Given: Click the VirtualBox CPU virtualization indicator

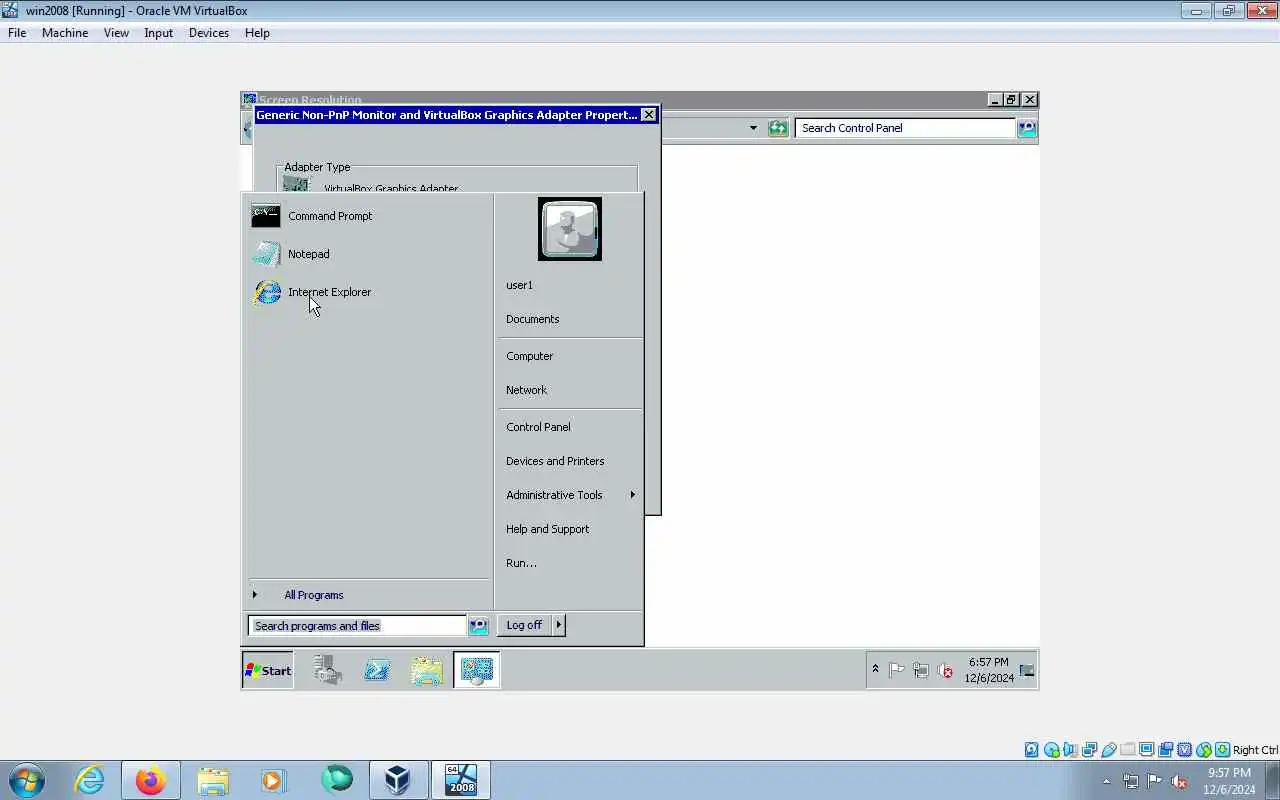Looking at the screenshot, I should pyautogui.click(x=1185, y=750).
